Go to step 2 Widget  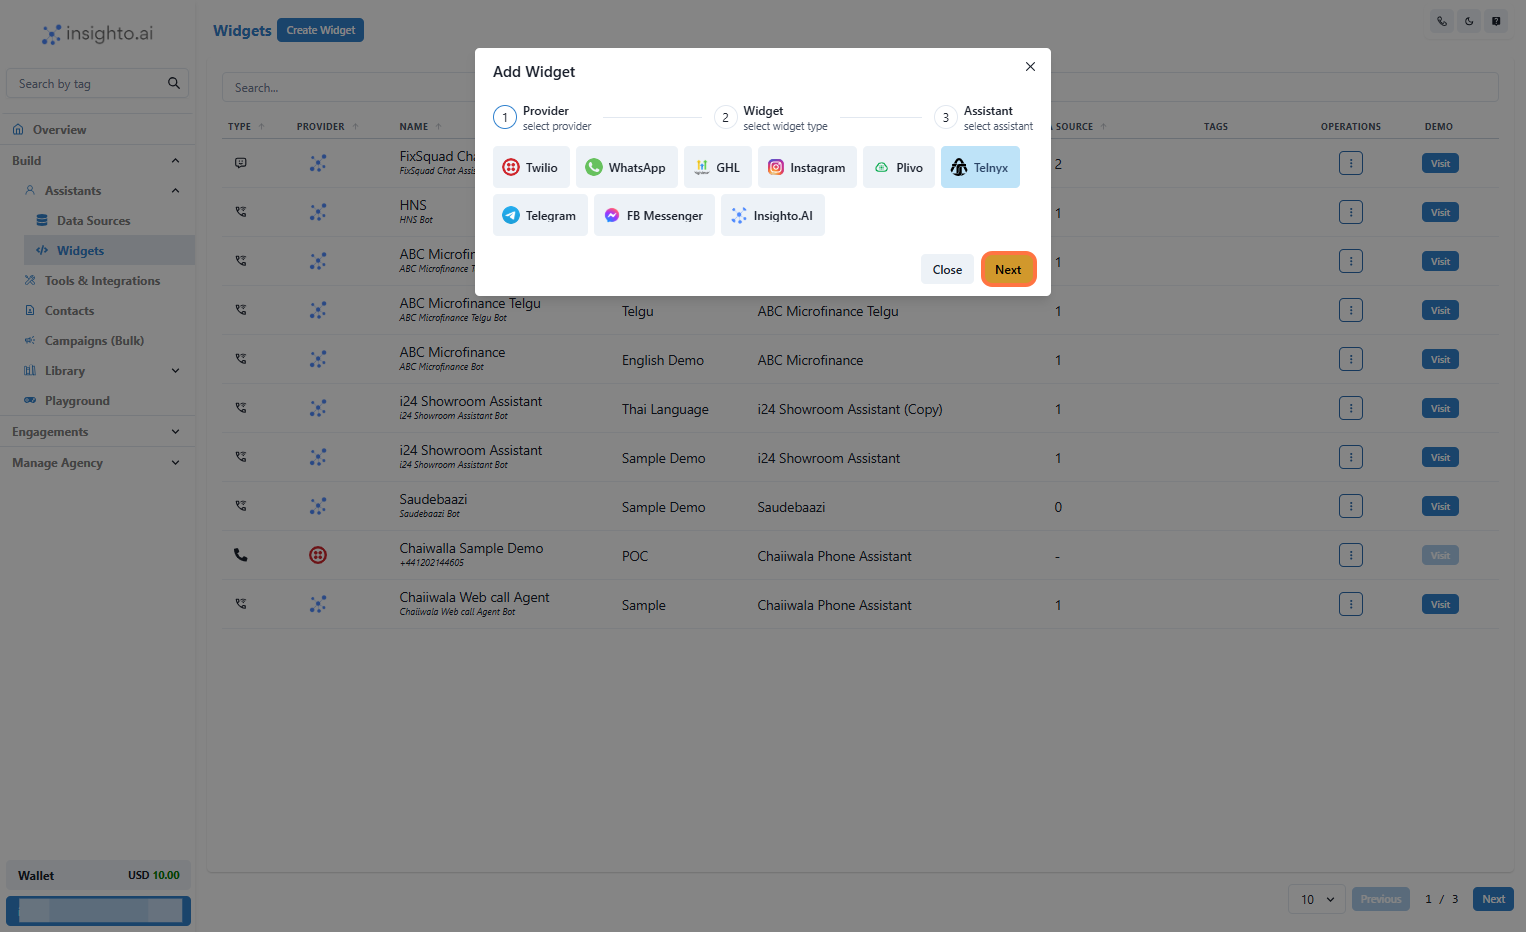coord(771,118)
